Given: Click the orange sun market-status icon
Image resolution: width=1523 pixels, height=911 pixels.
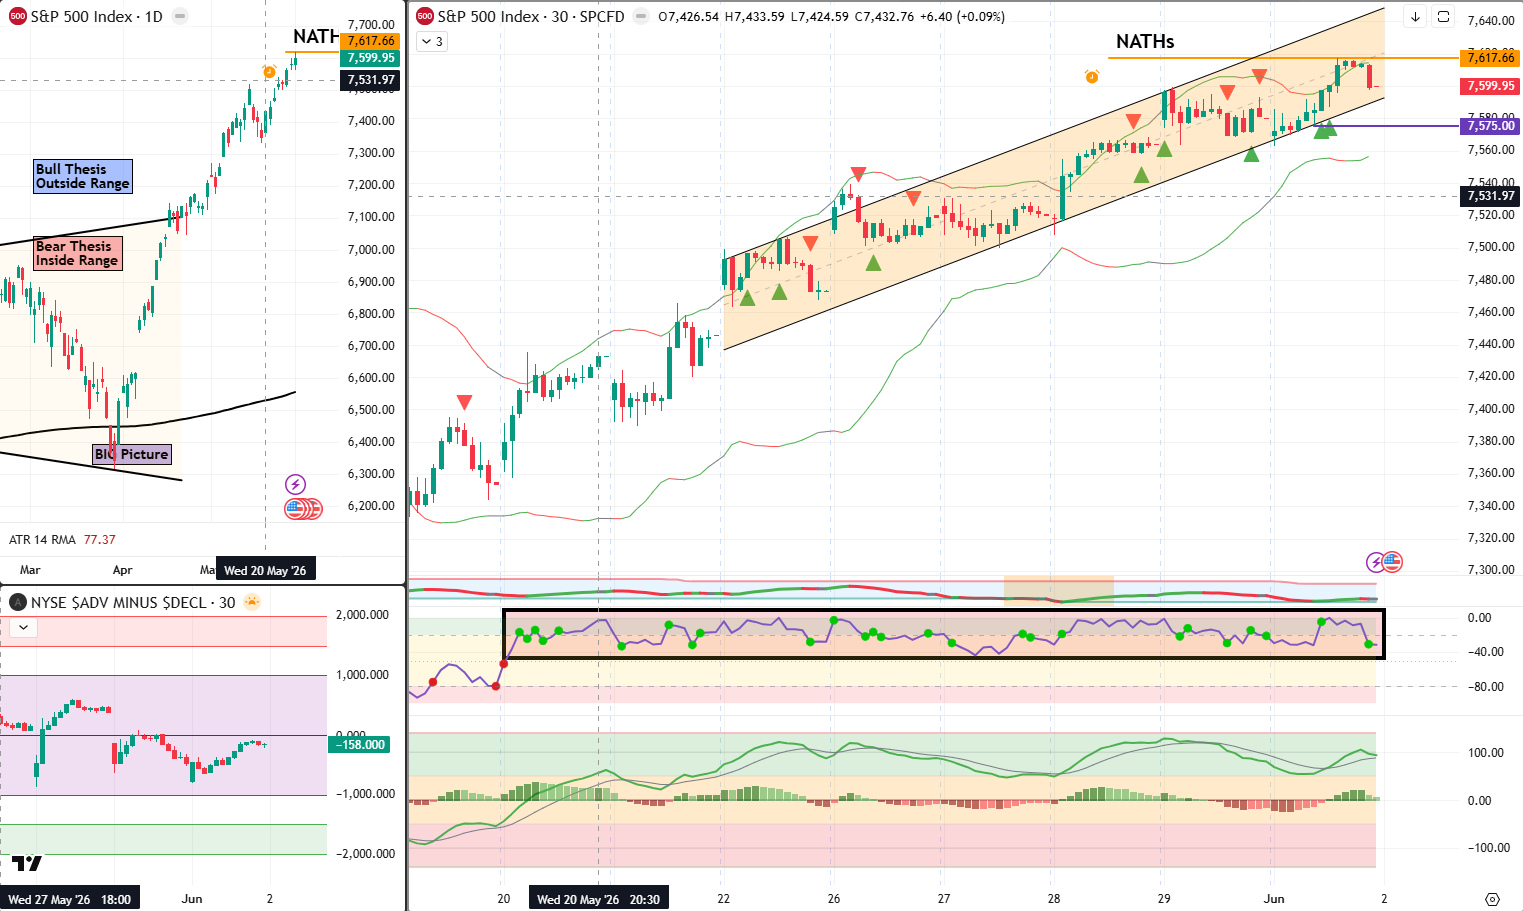Looking at the screenshot, I should click(x=252, y=602).
